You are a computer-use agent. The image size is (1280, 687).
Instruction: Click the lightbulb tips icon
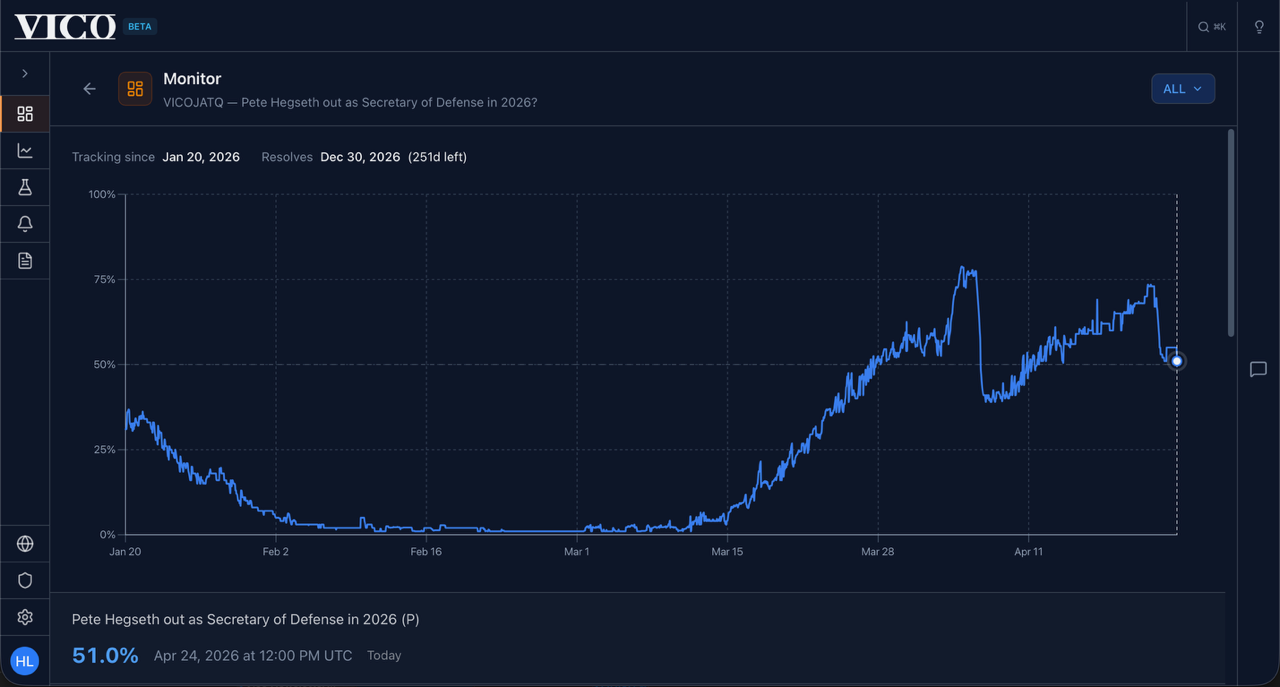(x=1259, y=27)
